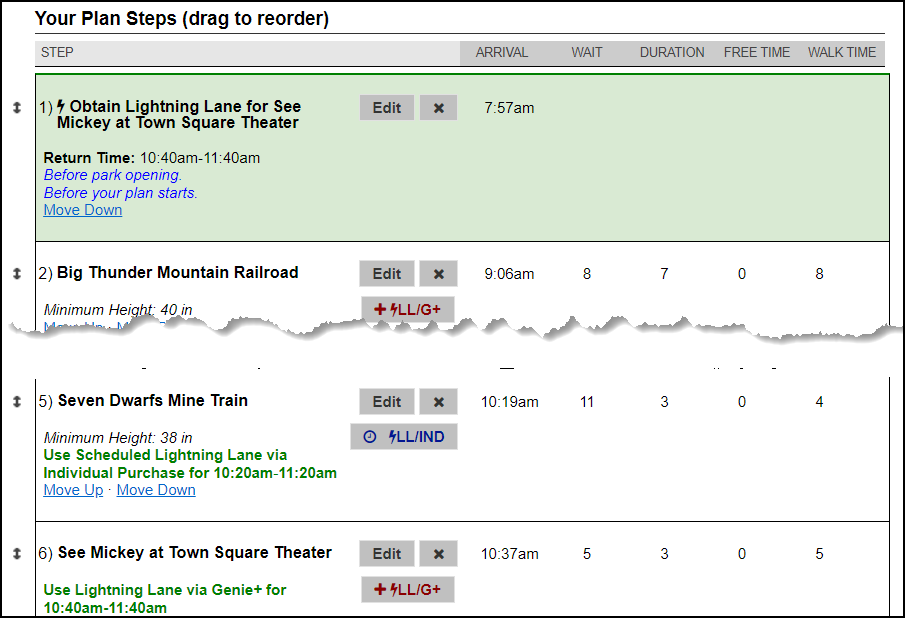Move Seven Dwarfs Mine Train up
Image resolution: width=905 pixels, height=618 pixels.
coord(73,490)
